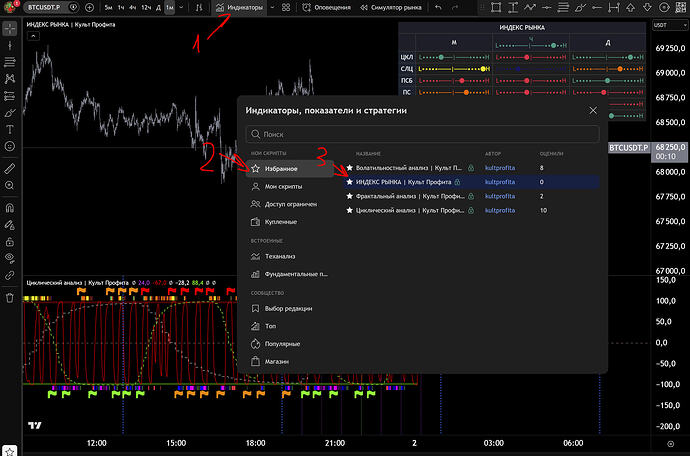Open the Теханализ built-in category
The image size is (690, 456).
[290, 256]
